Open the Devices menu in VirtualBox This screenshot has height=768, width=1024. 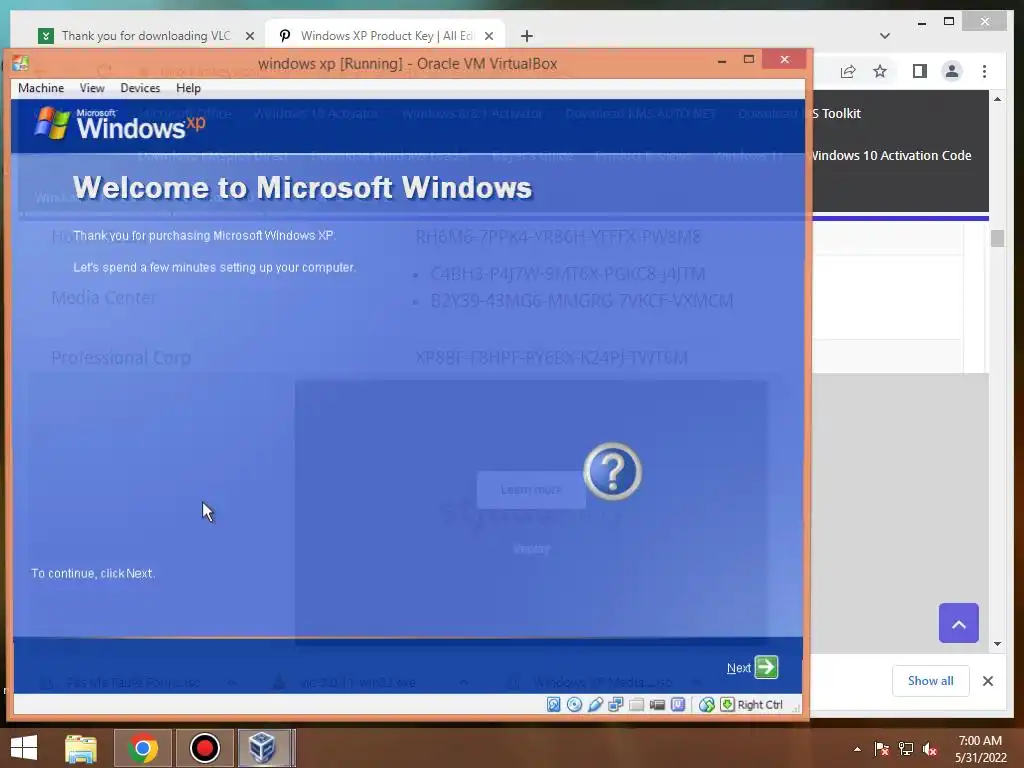pyautogui.click(x=140, y=88)
